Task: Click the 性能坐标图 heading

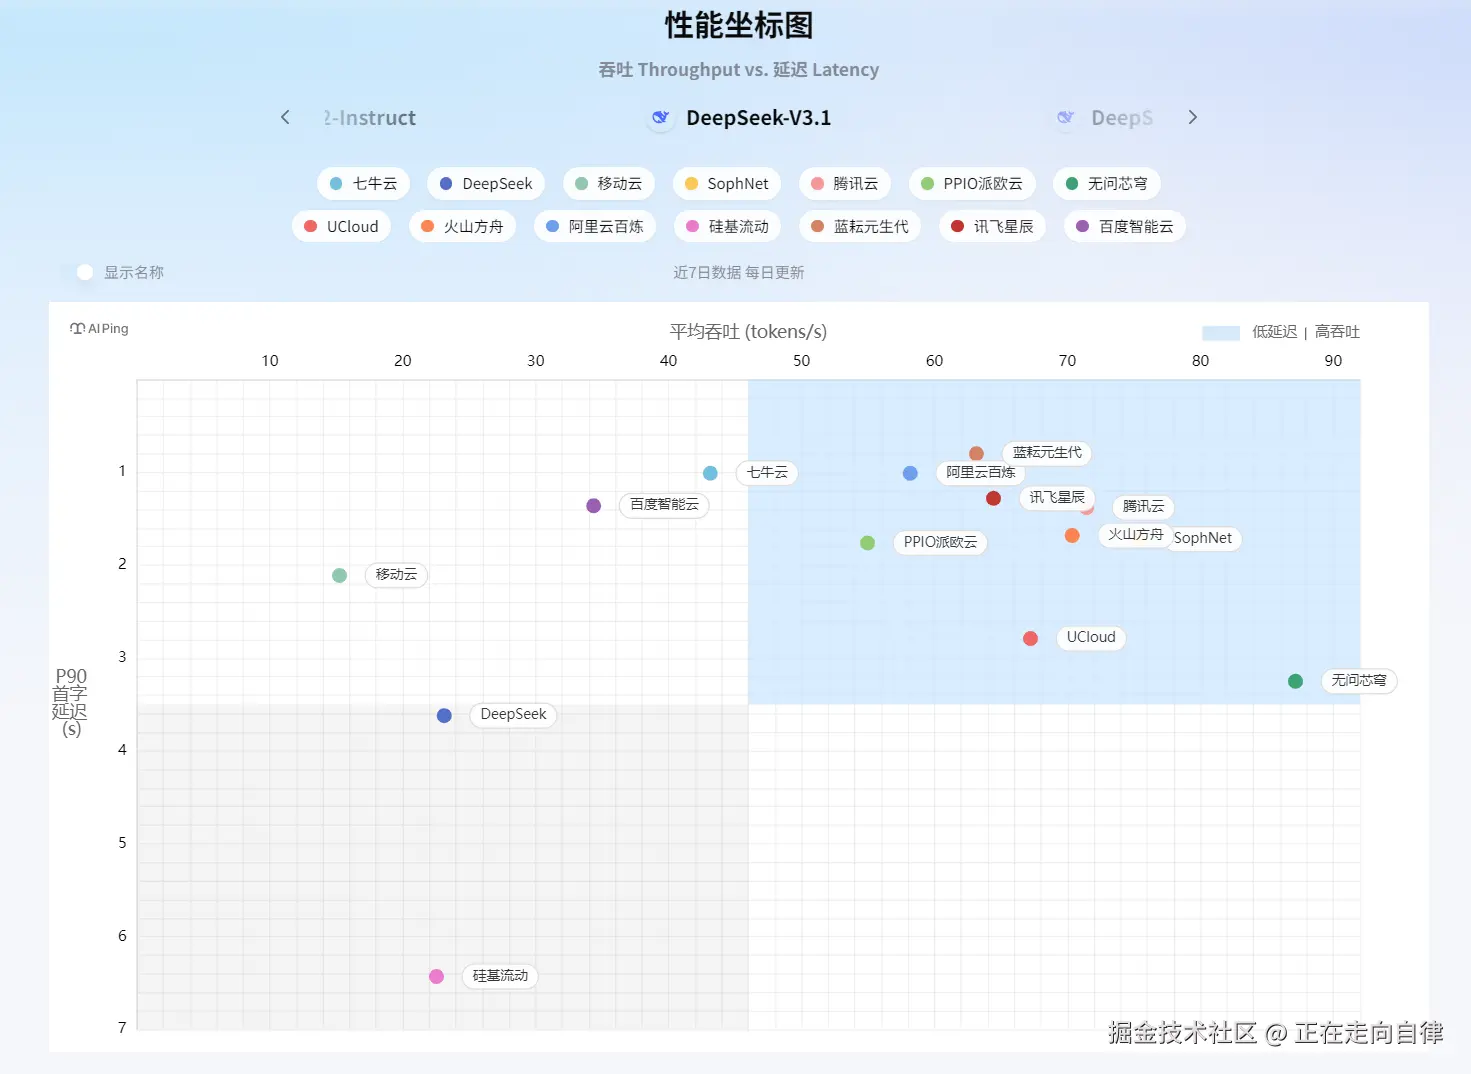Action: click(x=739, y=25)
